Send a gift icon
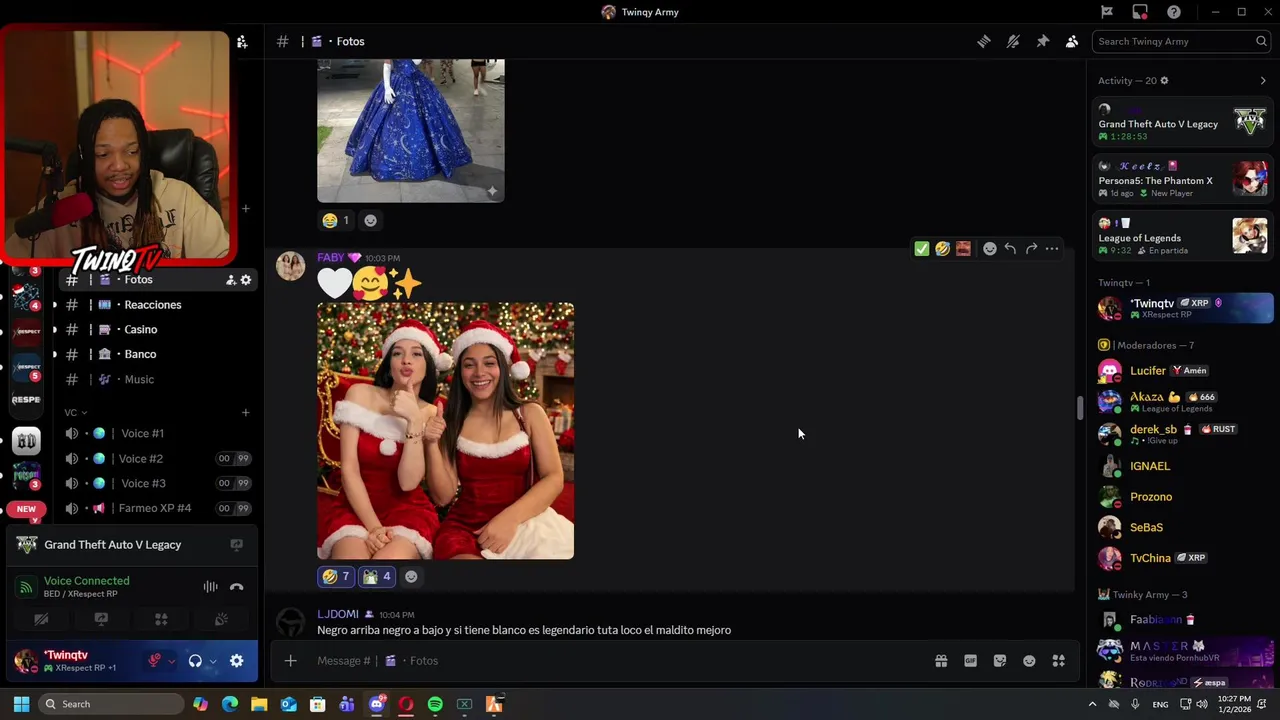 tap(941, 661)
